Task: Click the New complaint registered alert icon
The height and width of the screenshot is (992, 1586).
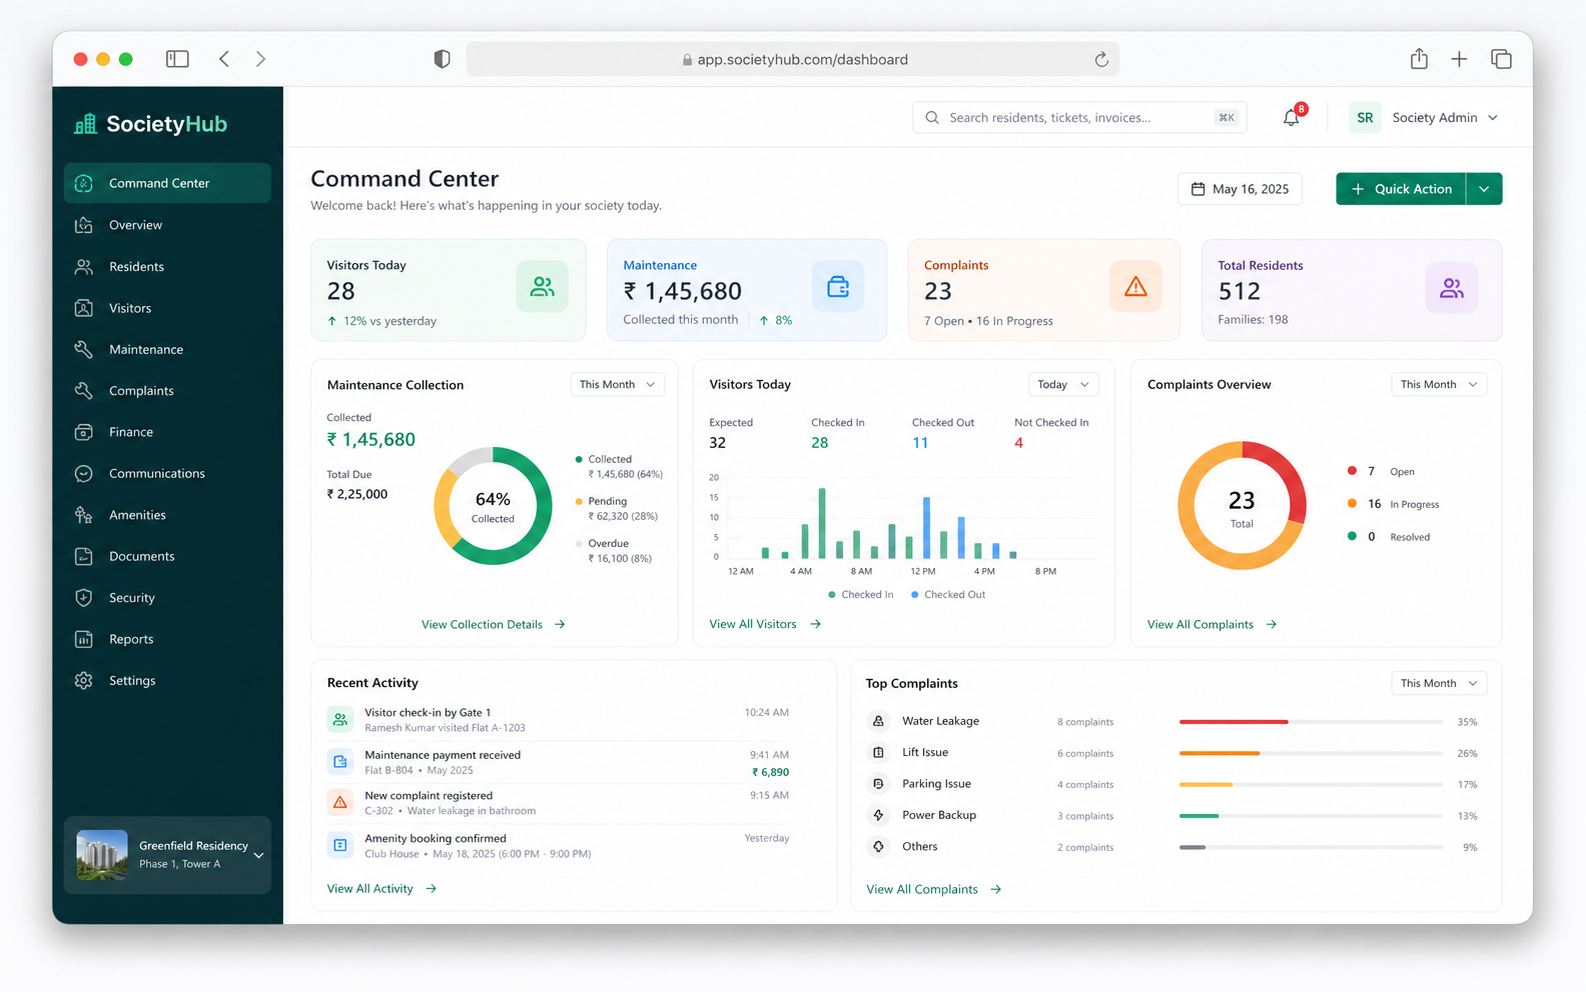Action: [340, 802]
